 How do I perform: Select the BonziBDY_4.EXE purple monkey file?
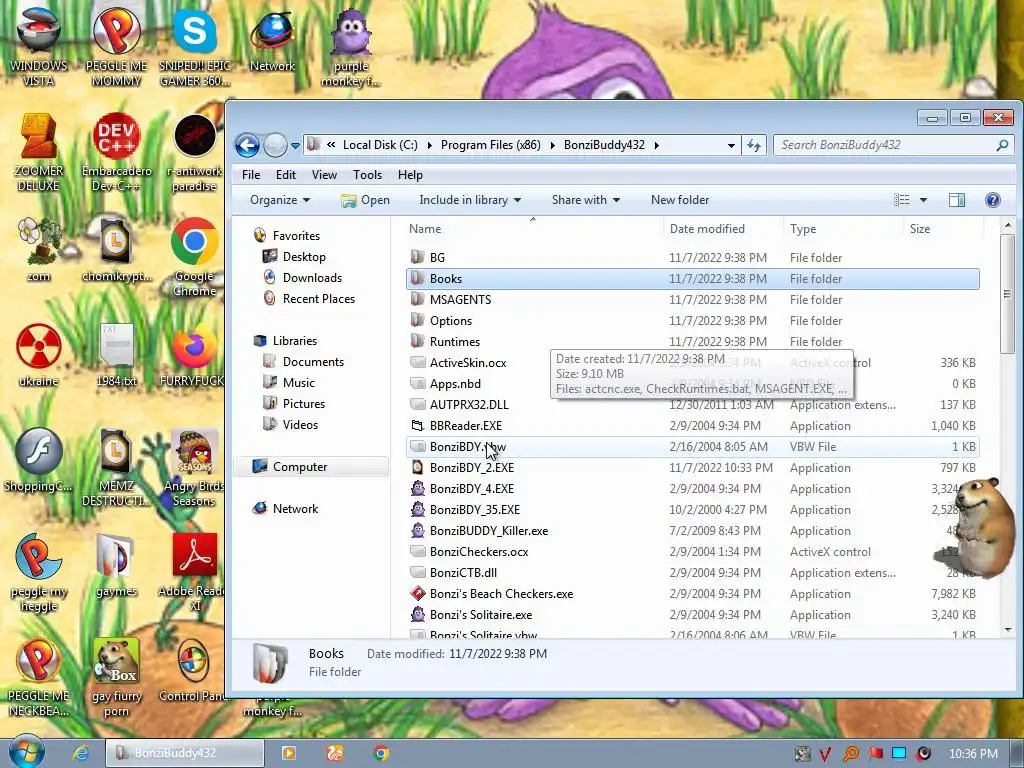472,488
